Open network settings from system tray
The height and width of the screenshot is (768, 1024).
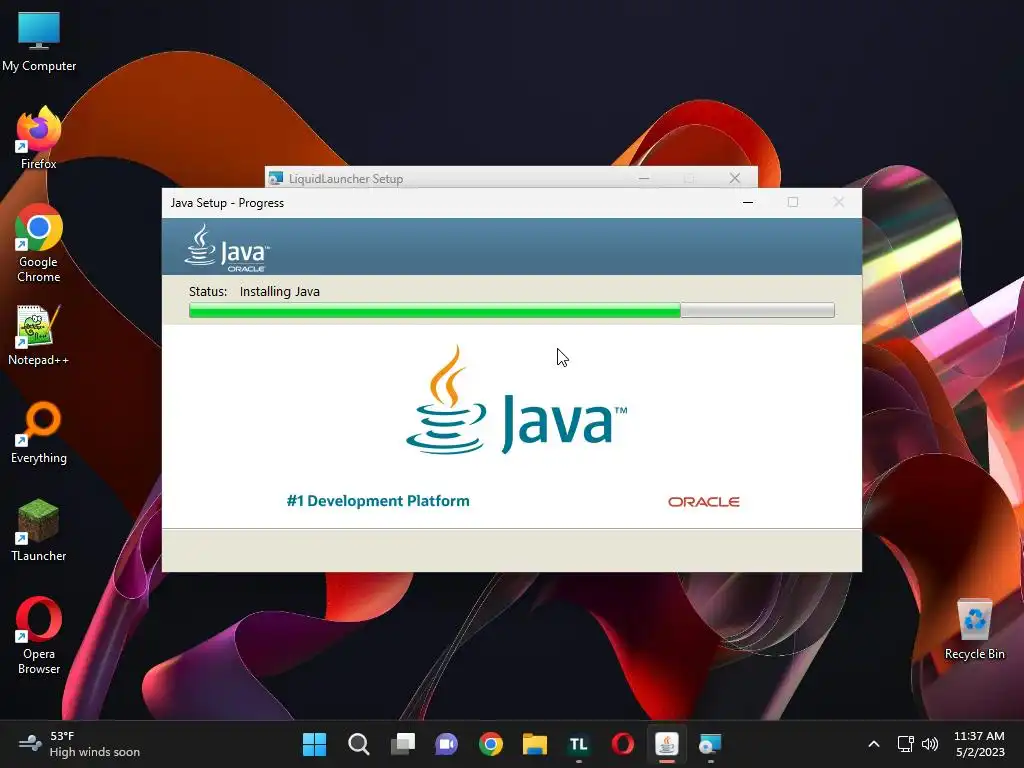[x=905, y=744]
